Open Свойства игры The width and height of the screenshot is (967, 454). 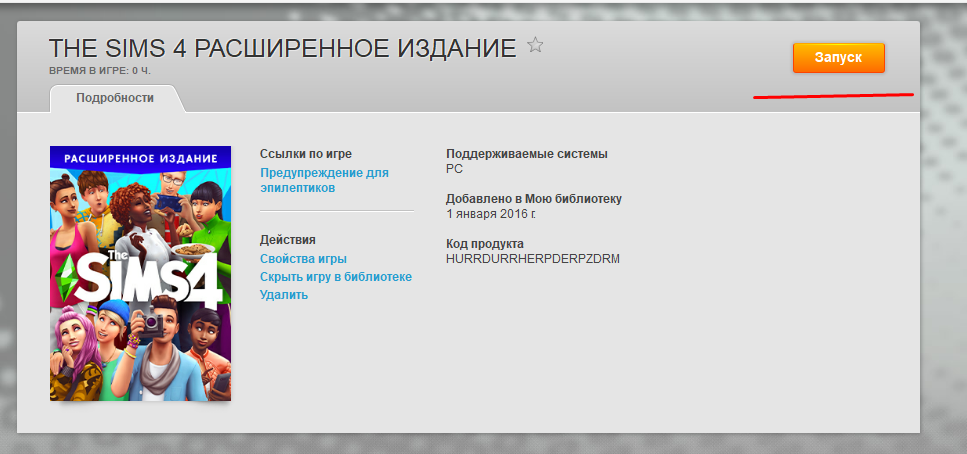[x=303, y=259]
